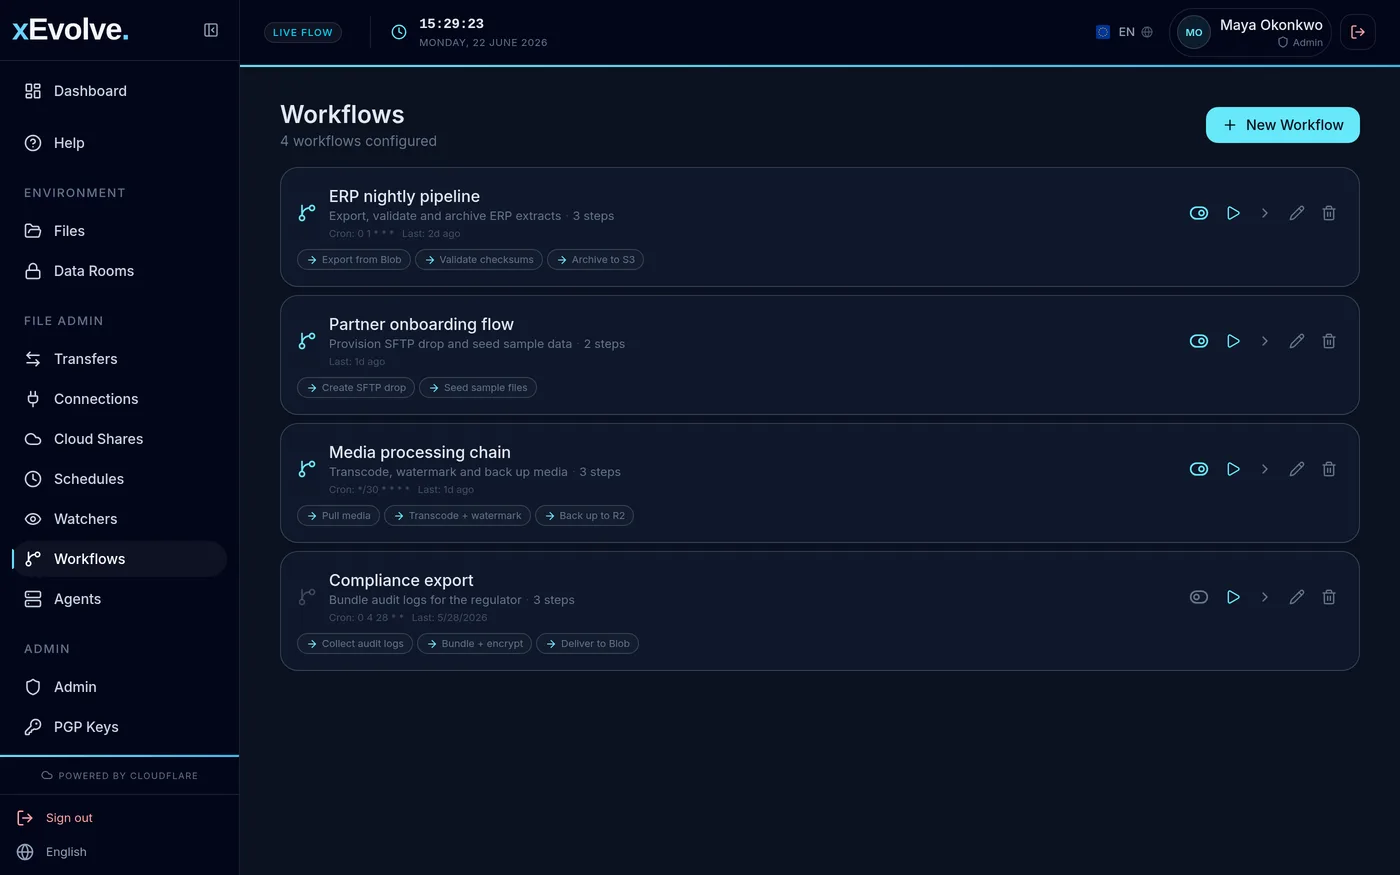Viewport: 1400px width, 875px height.
Task: Open the Connections page
Action: click(119, 399)
